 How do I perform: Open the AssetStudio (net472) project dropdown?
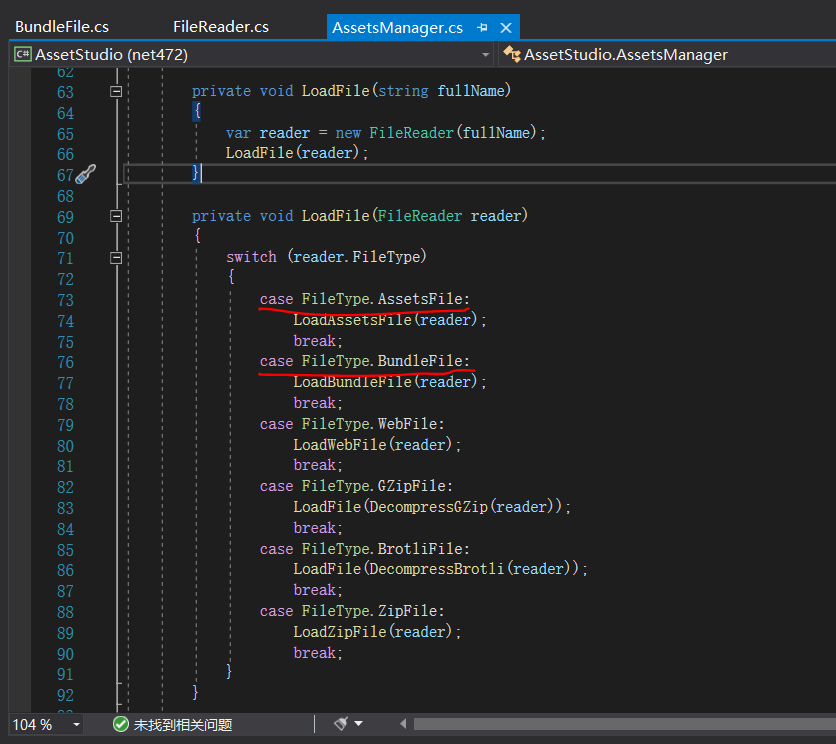[x=485, y=54]
